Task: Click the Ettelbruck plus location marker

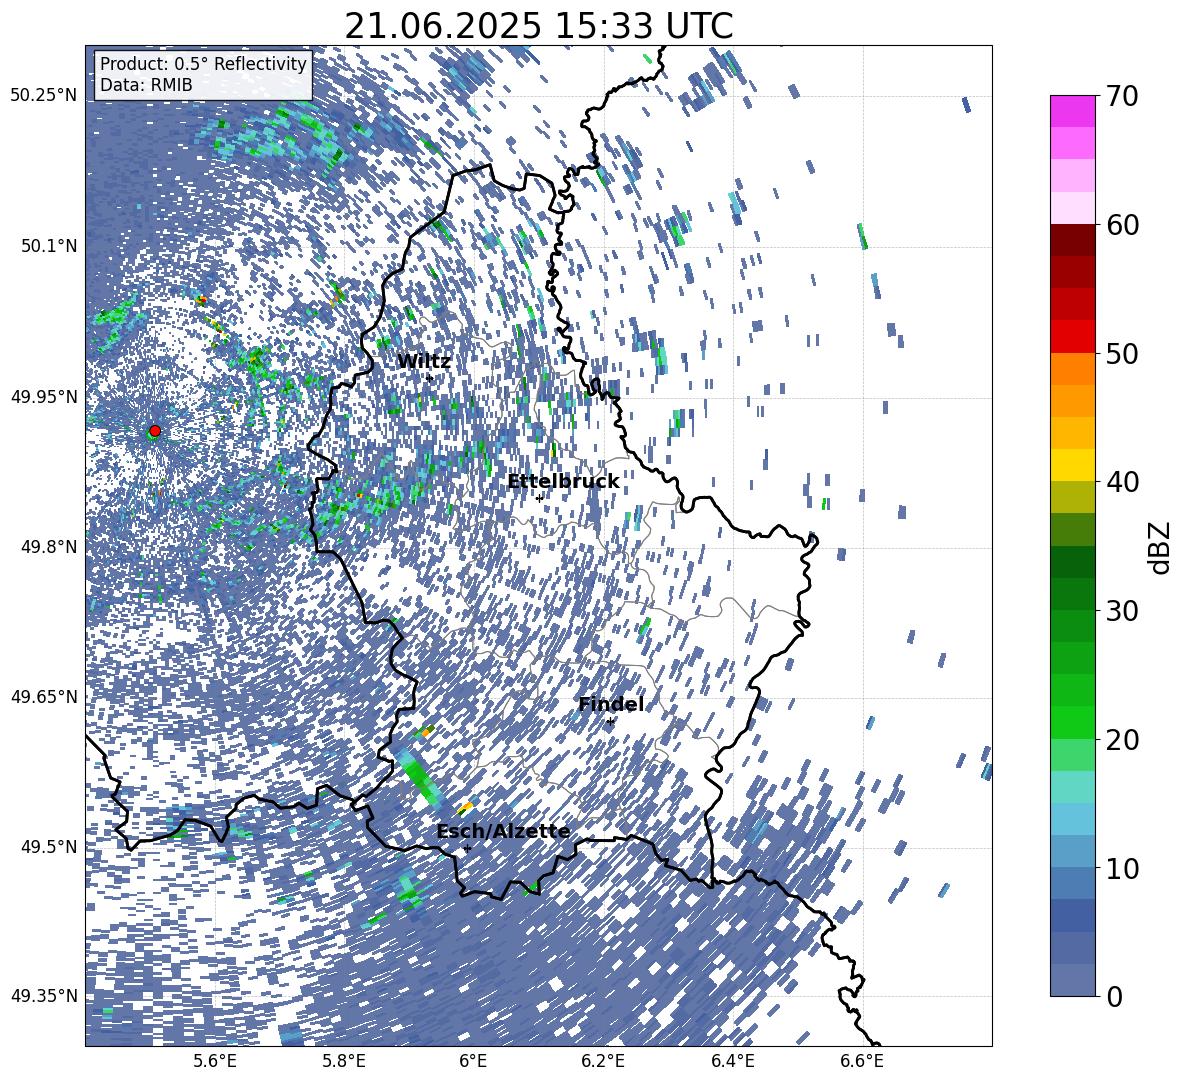Action: point(539,498)
